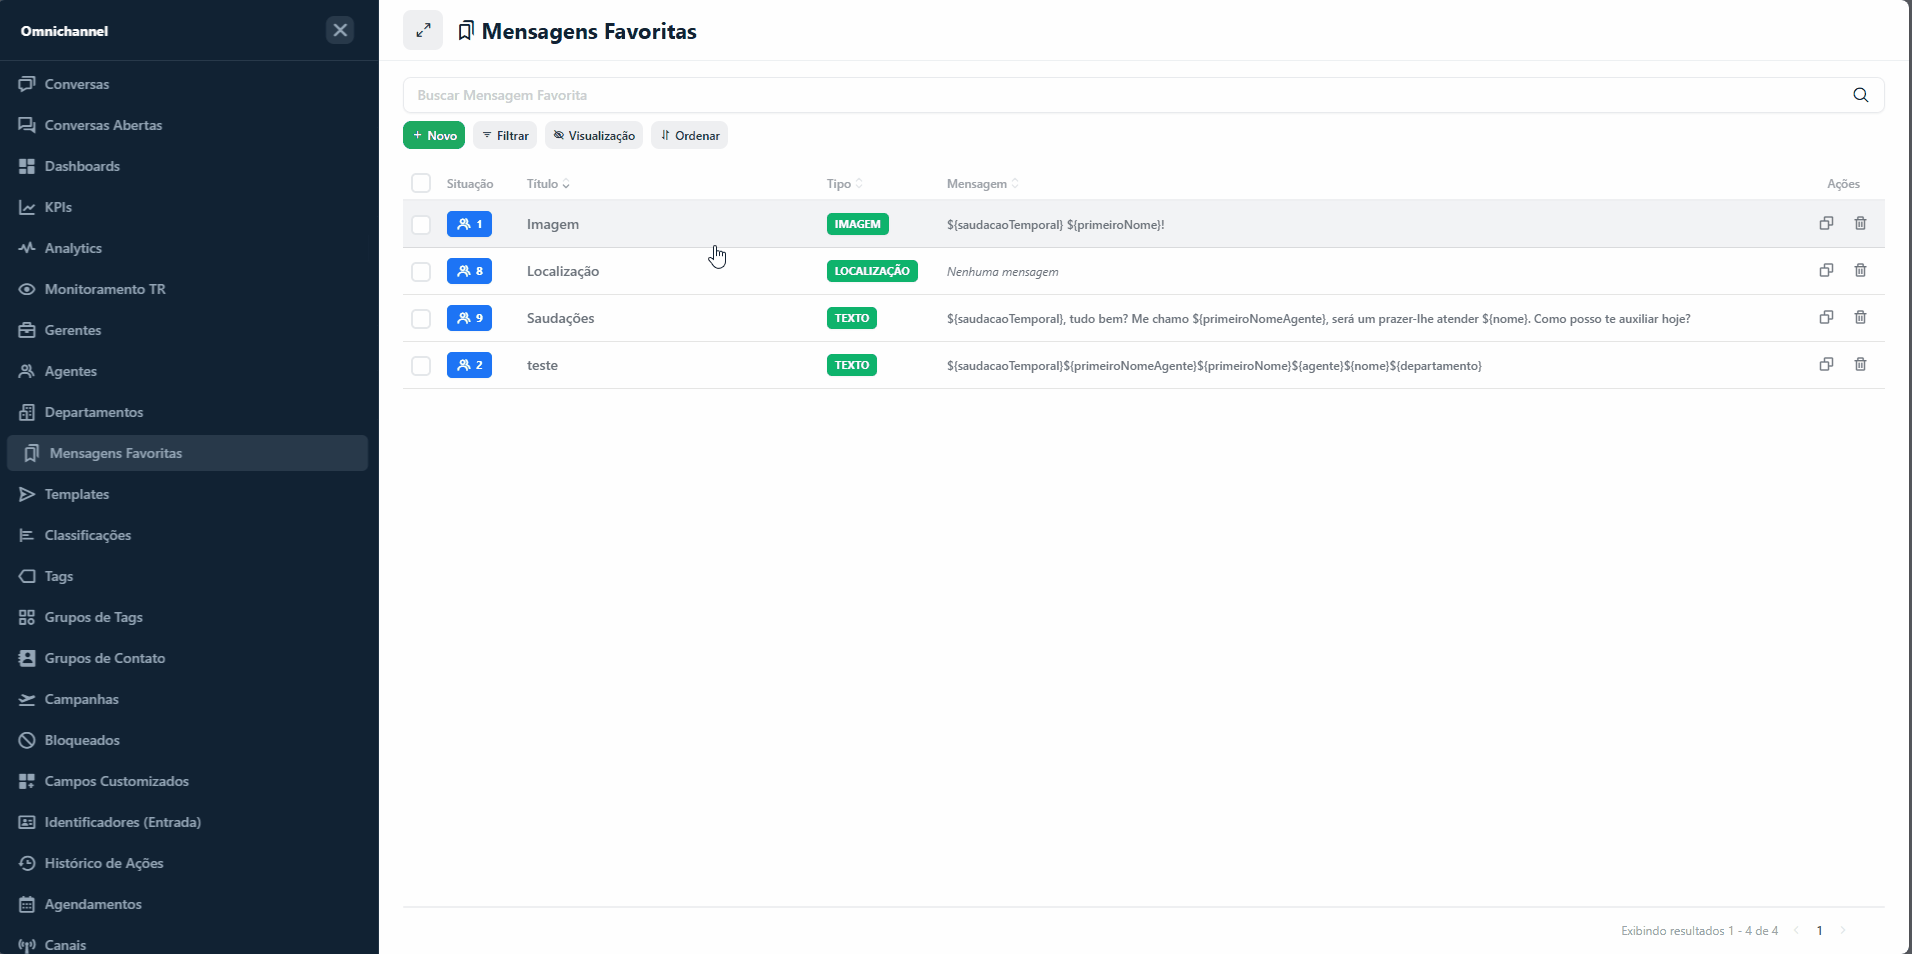This screenshot has width=1912, height=954.
Task: Click the IMAGEM type tag
Action: [x=858, y=224]
